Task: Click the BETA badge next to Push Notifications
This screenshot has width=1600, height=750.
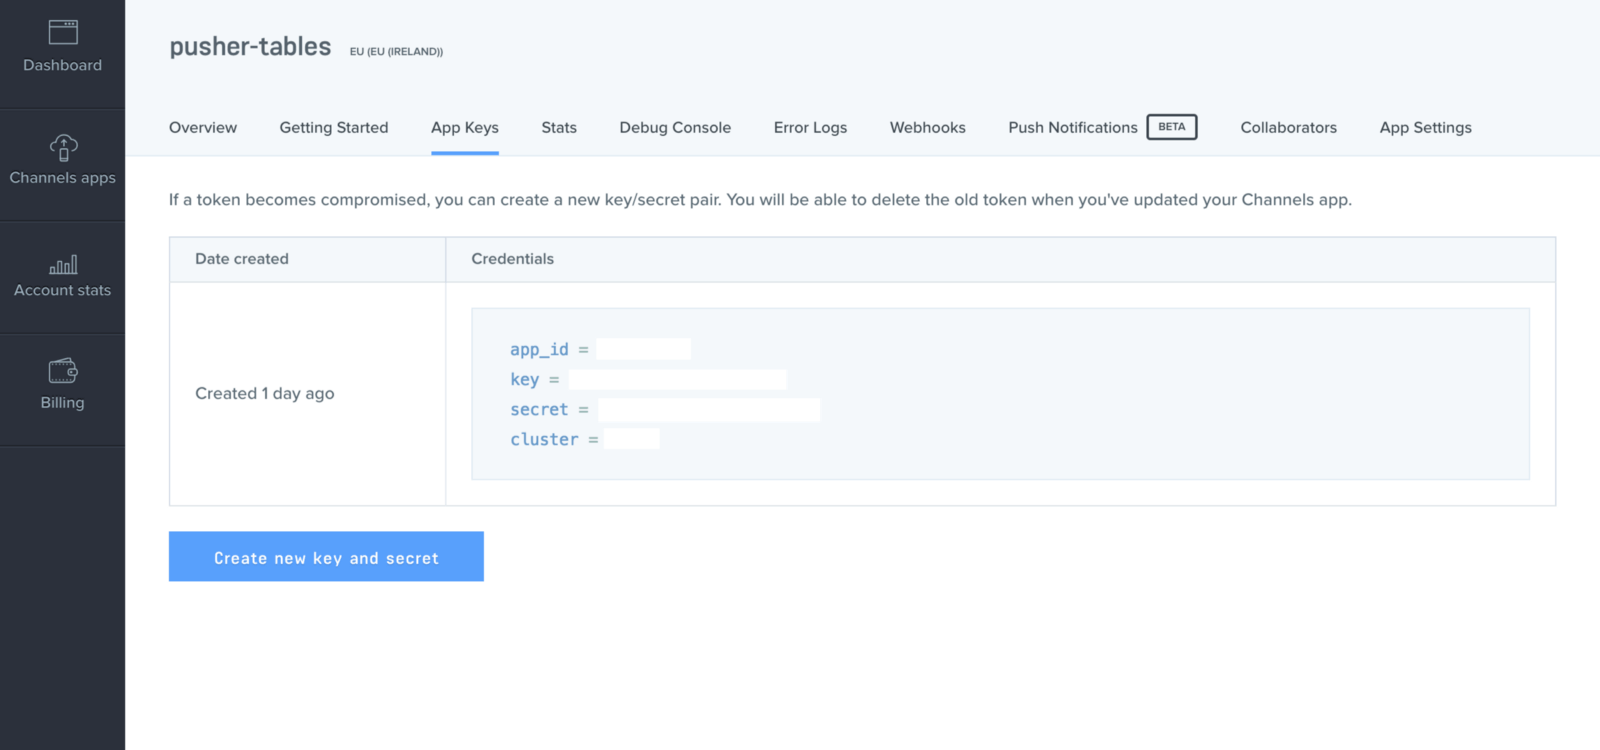Action: pyautogui.click(x=1172, y=127)
